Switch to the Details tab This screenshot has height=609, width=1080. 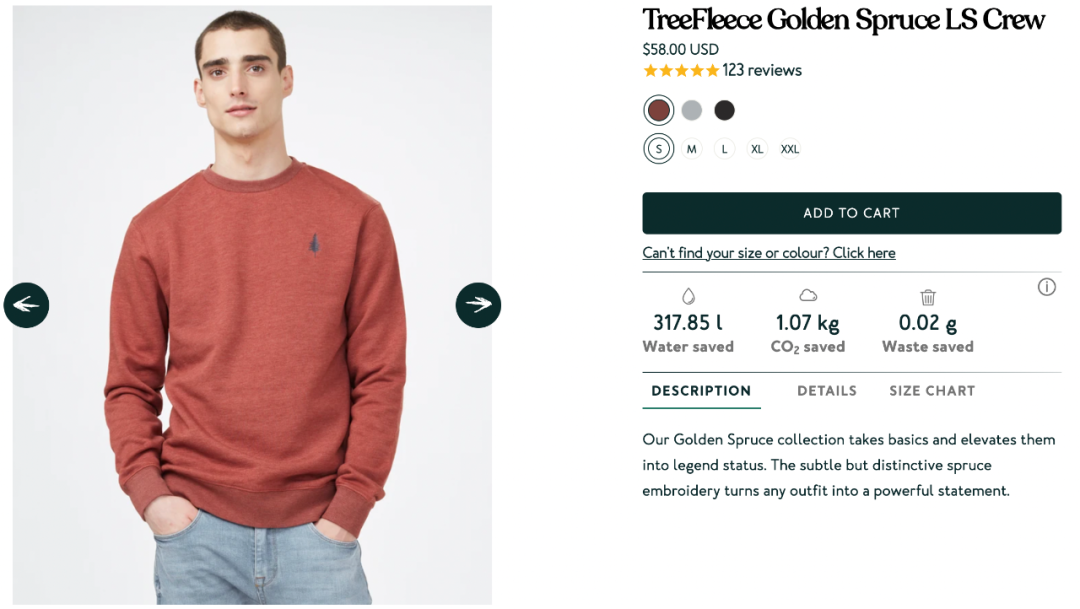tap(827, 391)
